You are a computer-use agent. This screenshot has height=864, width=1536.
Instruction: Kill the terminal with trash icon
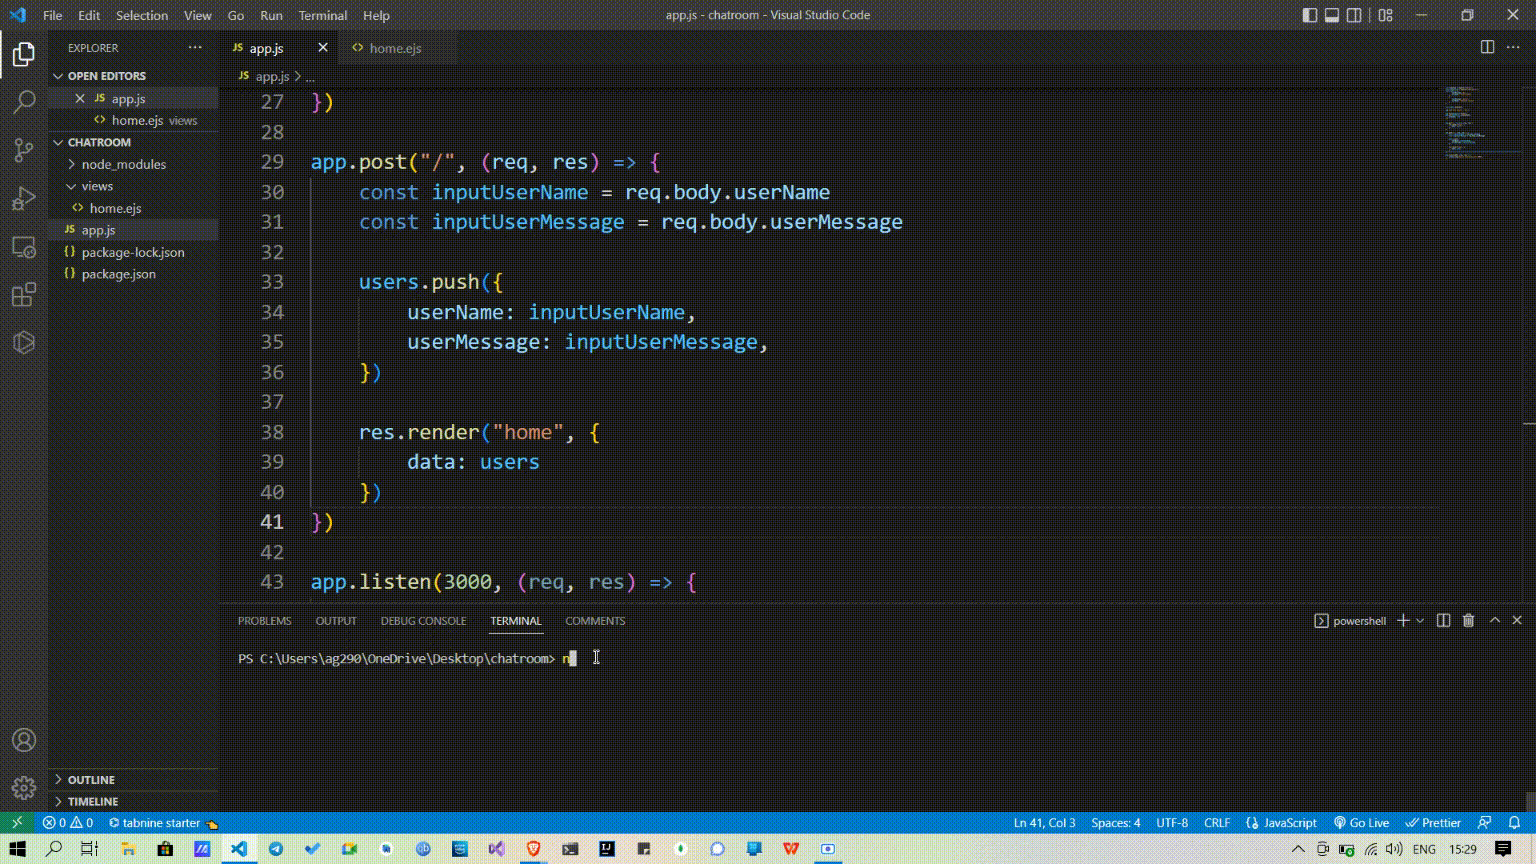point(1468,621)
